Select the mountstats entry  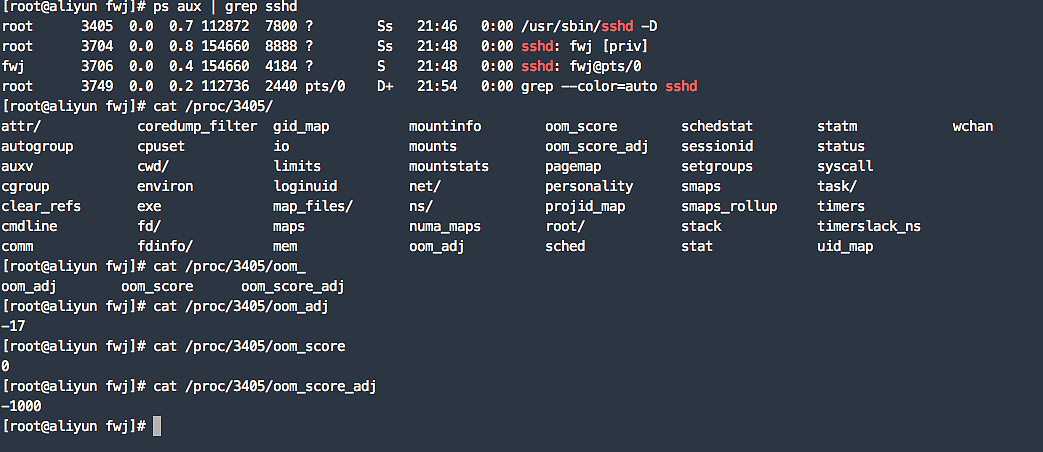point(448,166)
